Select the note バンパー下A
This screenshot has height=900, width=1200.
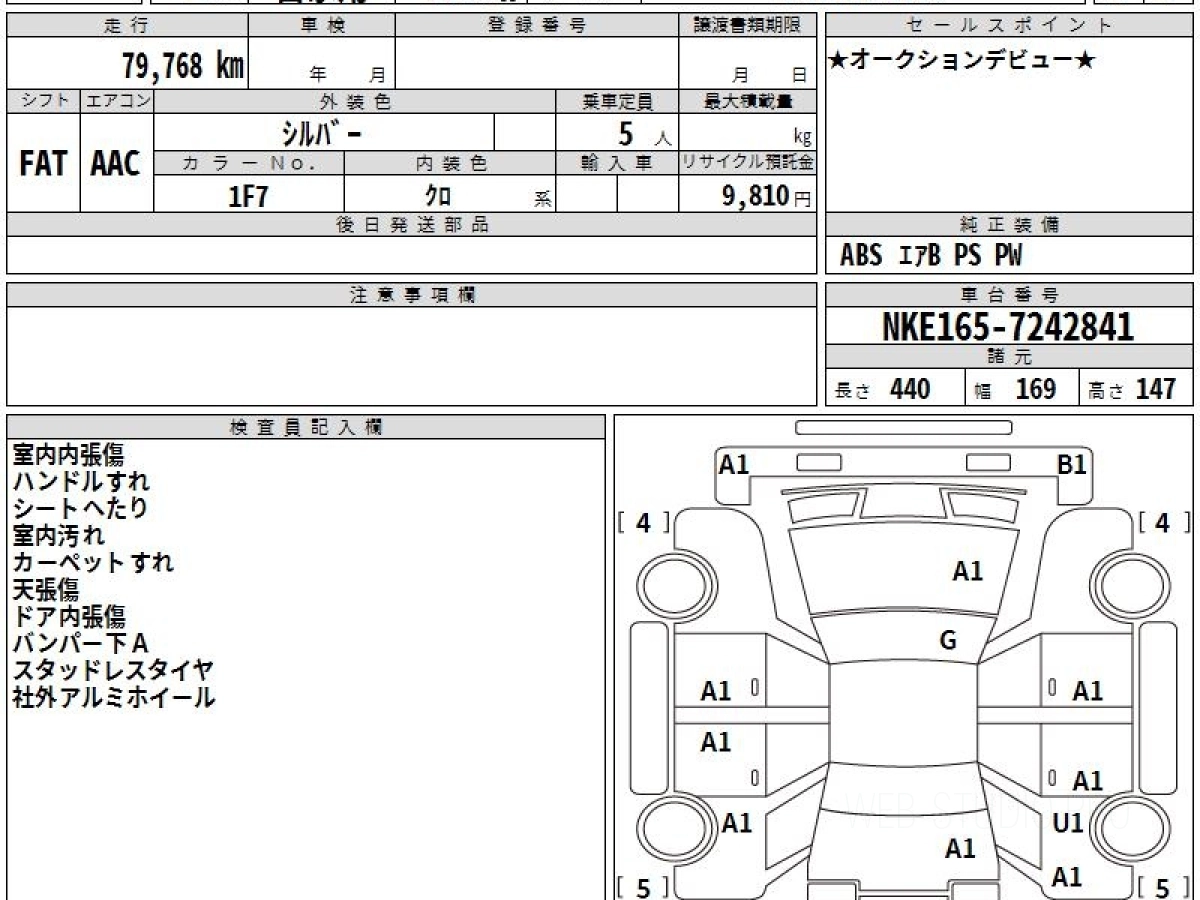tap(80, 643)
